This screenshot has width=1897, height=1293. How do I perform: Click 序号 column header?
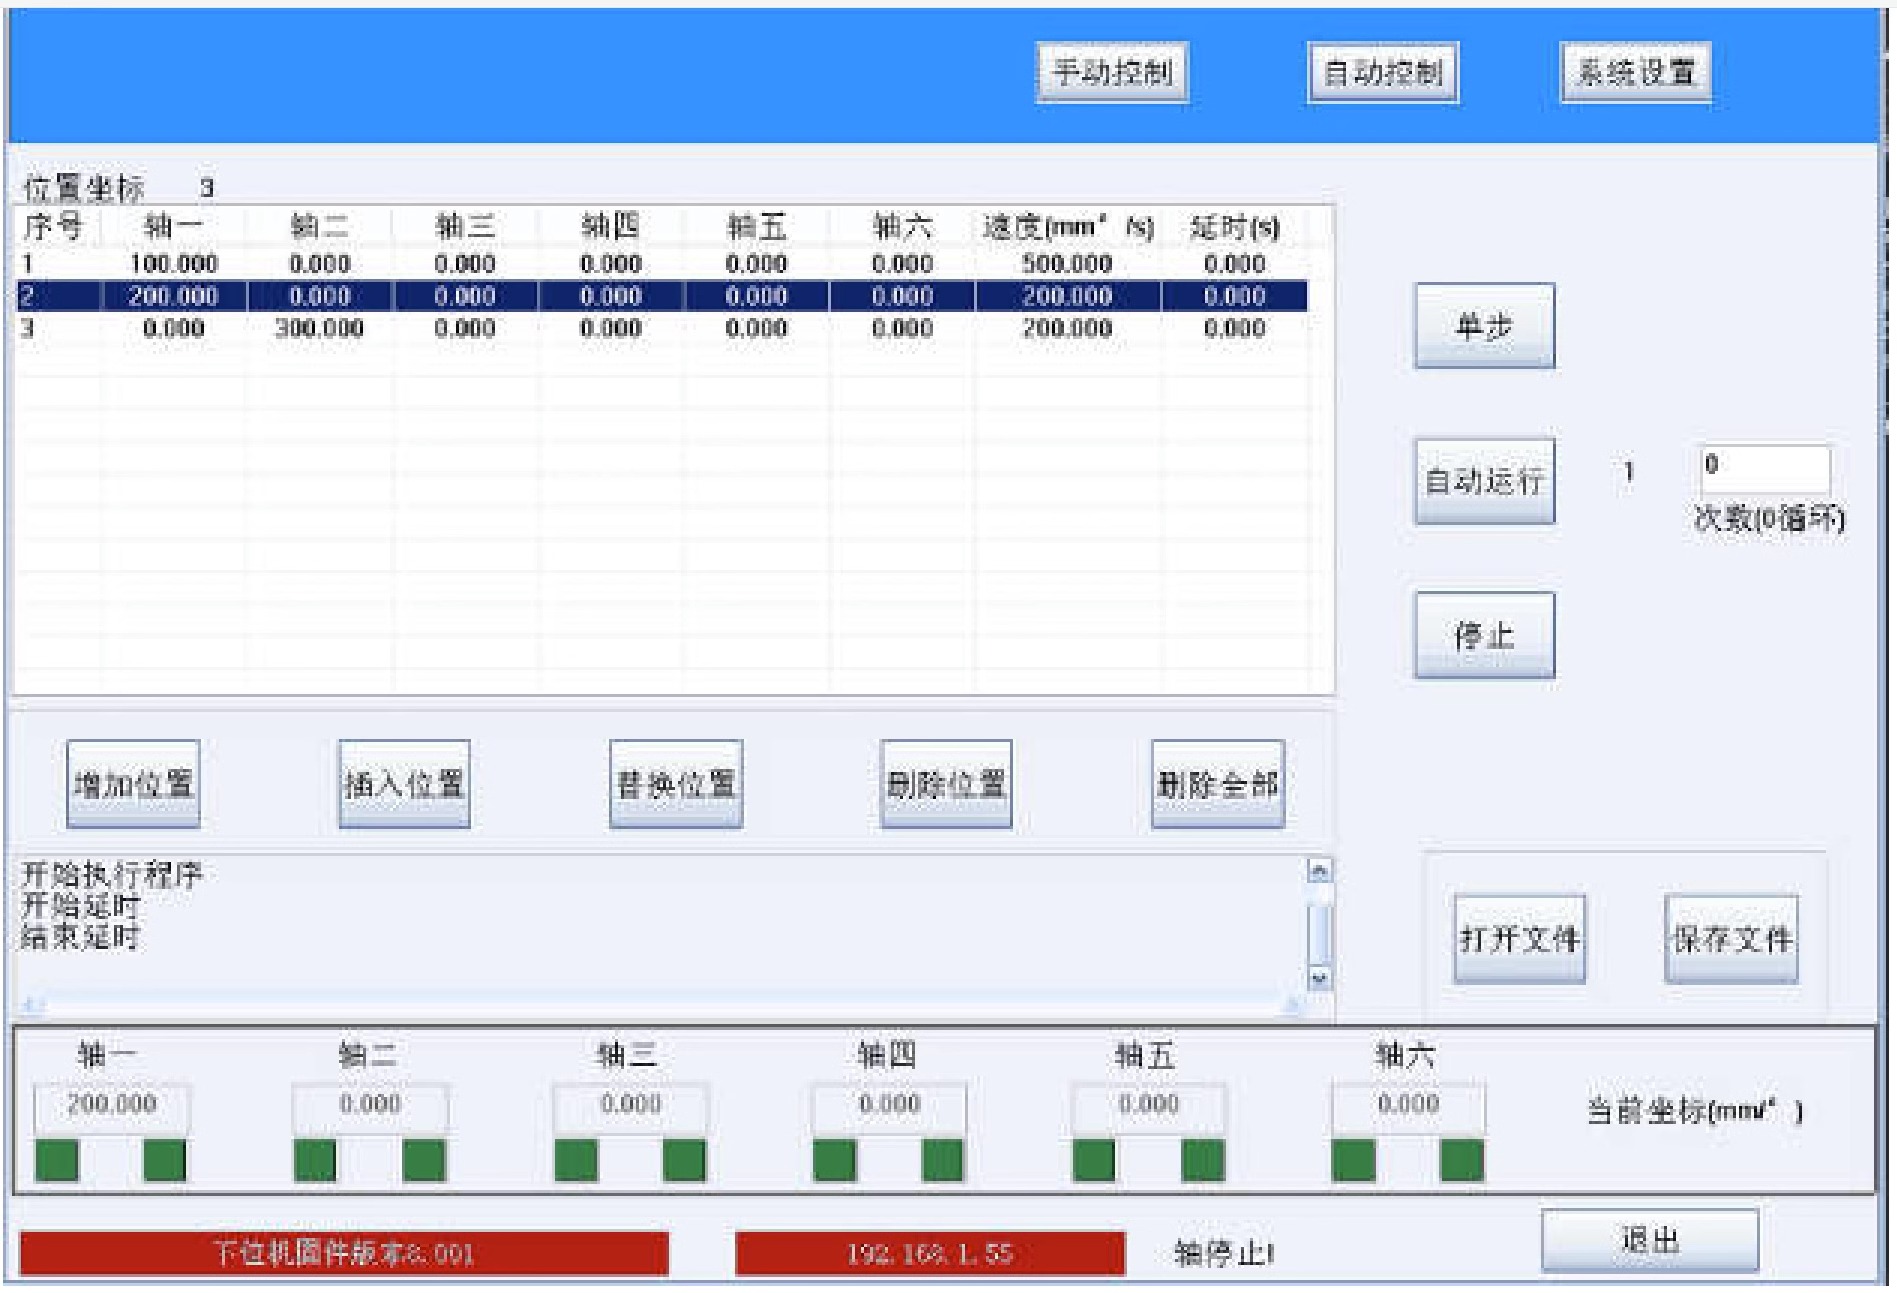point(54,227)
